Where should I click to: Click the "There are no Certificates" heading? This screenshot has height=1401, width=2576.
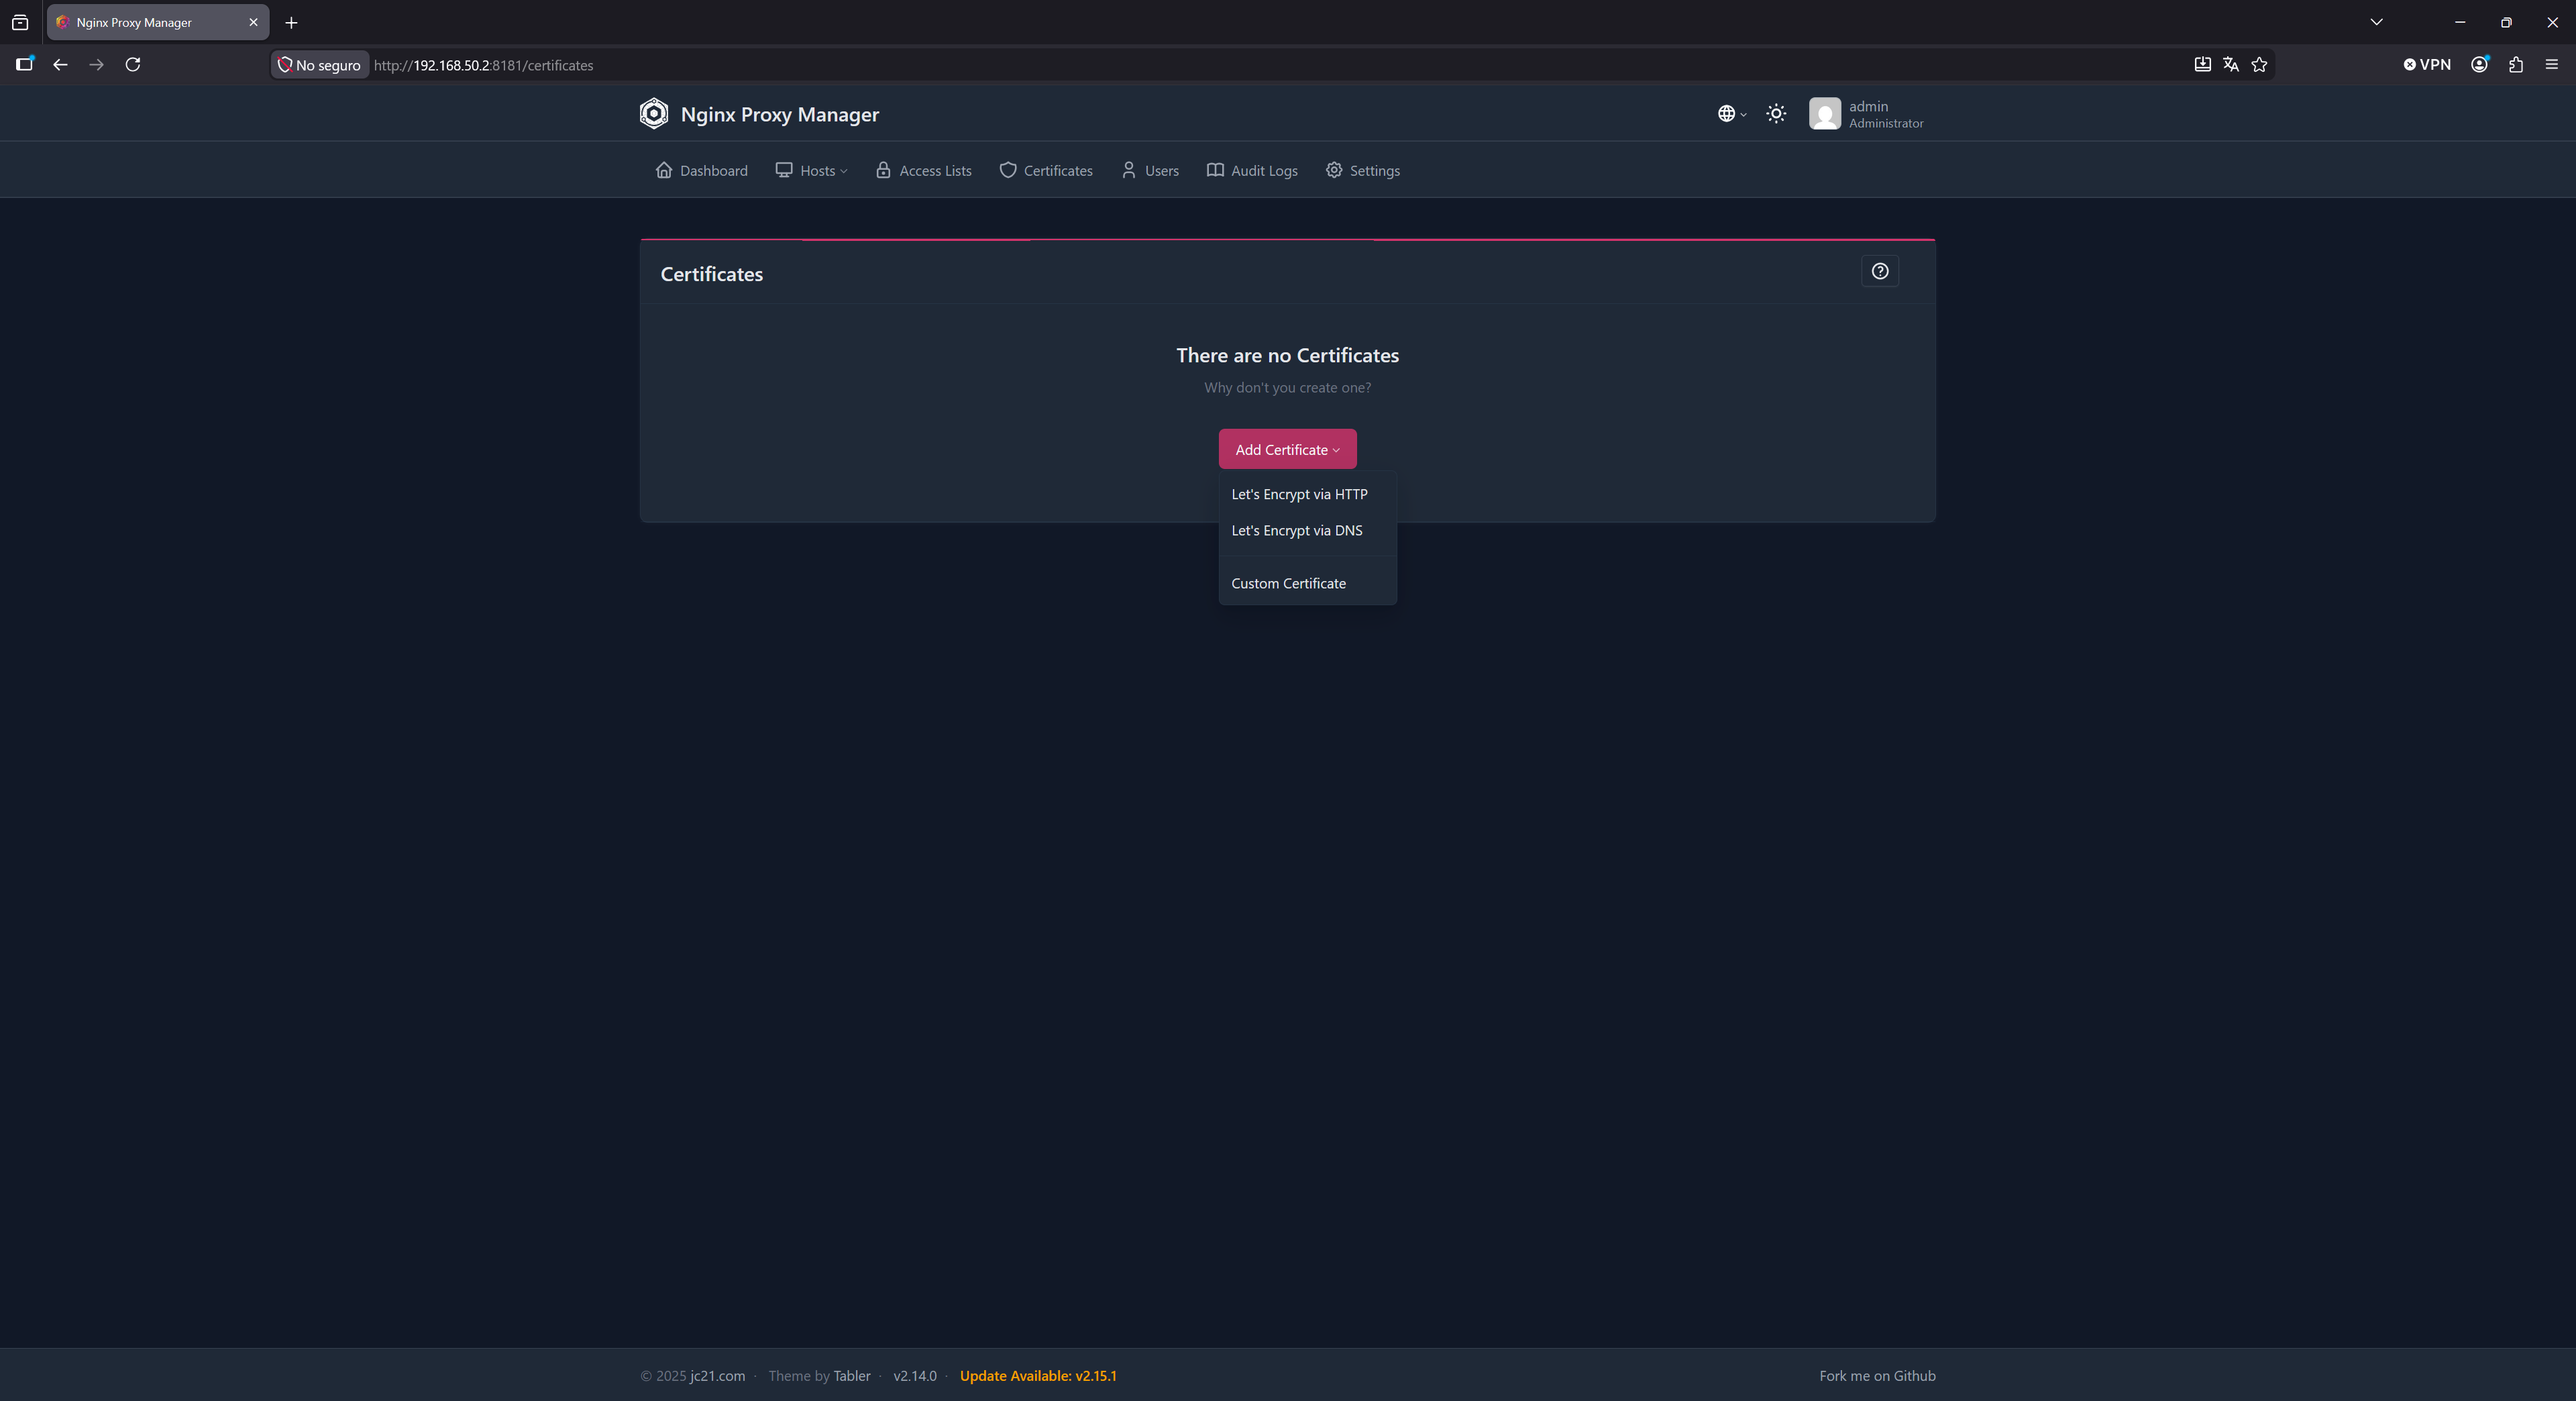1287,356
